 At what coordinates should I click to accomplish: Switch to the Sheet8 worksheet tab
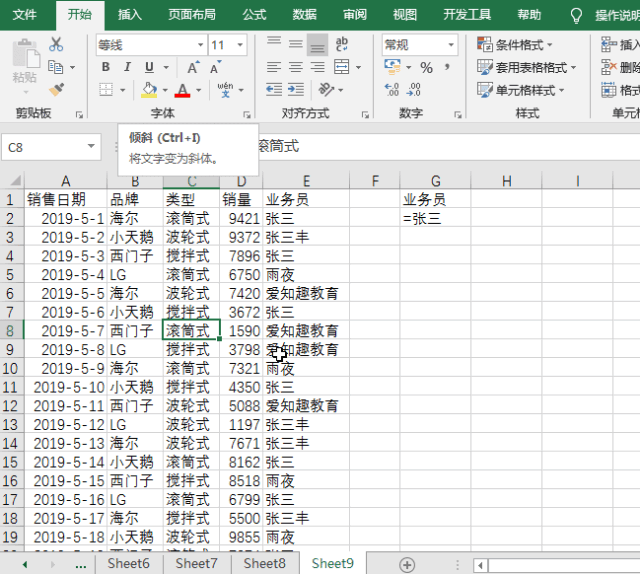[x=264, y=564]
